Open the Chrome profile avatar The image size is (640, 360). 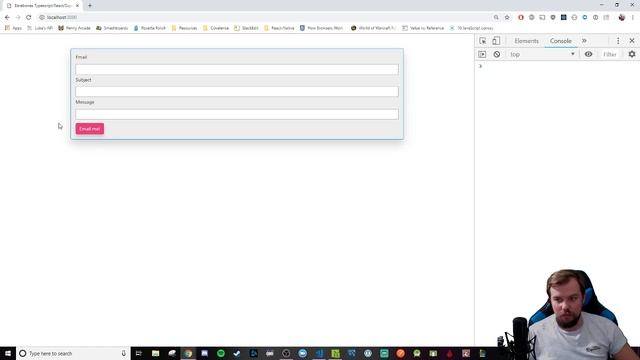coord(622,17)
